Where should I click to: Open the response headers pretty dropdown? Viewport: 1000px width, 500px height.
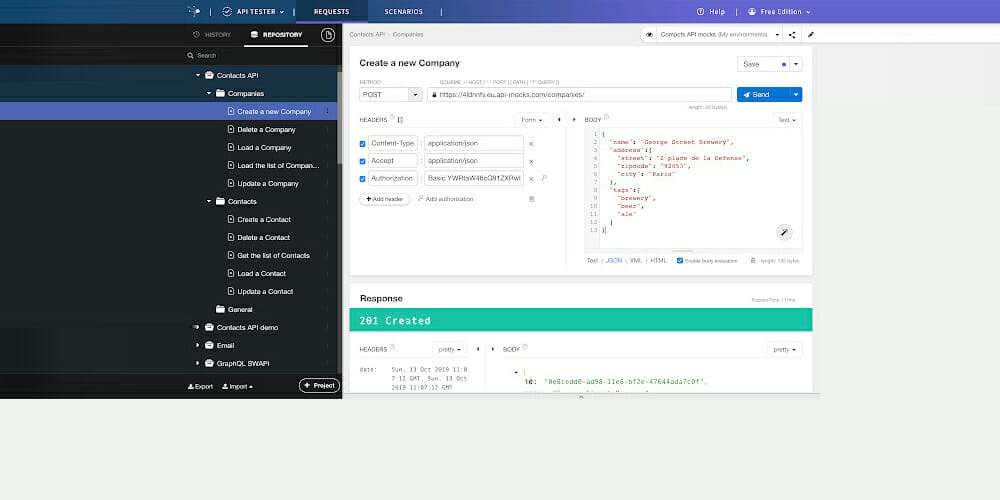pos(450,349)
